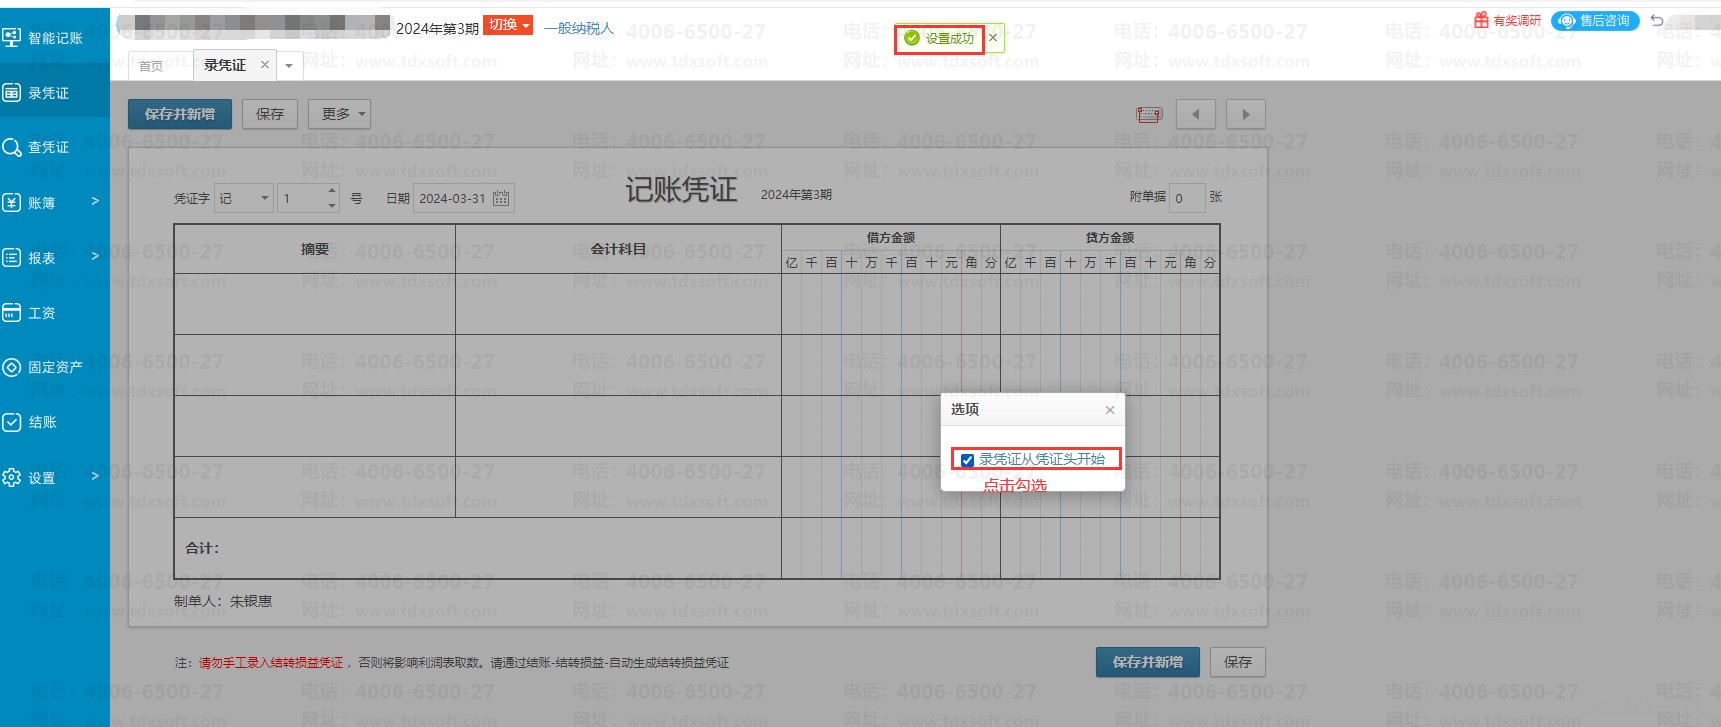Open 工资 module in sidebar
The width and height of the screenshot is (1721, 727).
(x=54, y=313)
